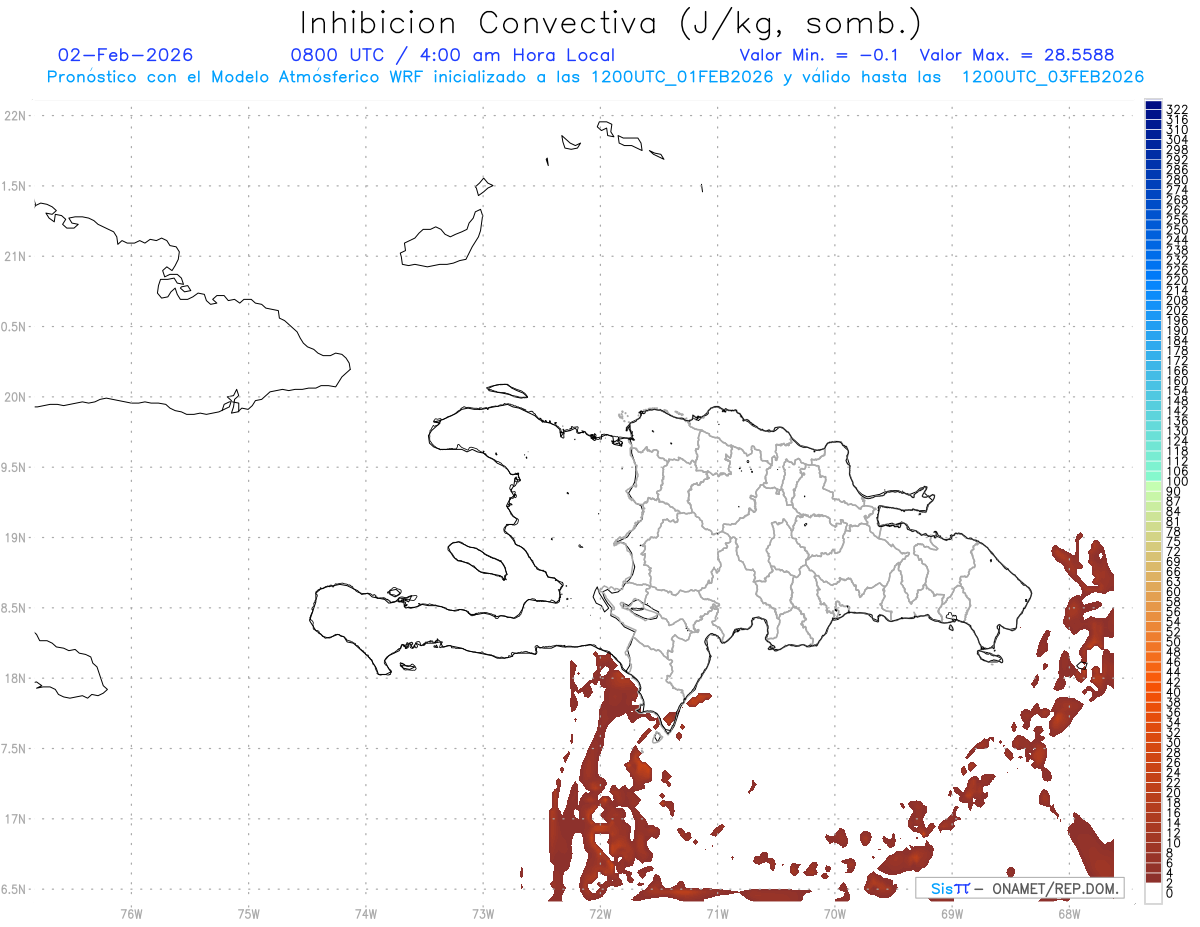Click the "1200UTC_03FEB2026" valid-until time

coord(1053,77)
